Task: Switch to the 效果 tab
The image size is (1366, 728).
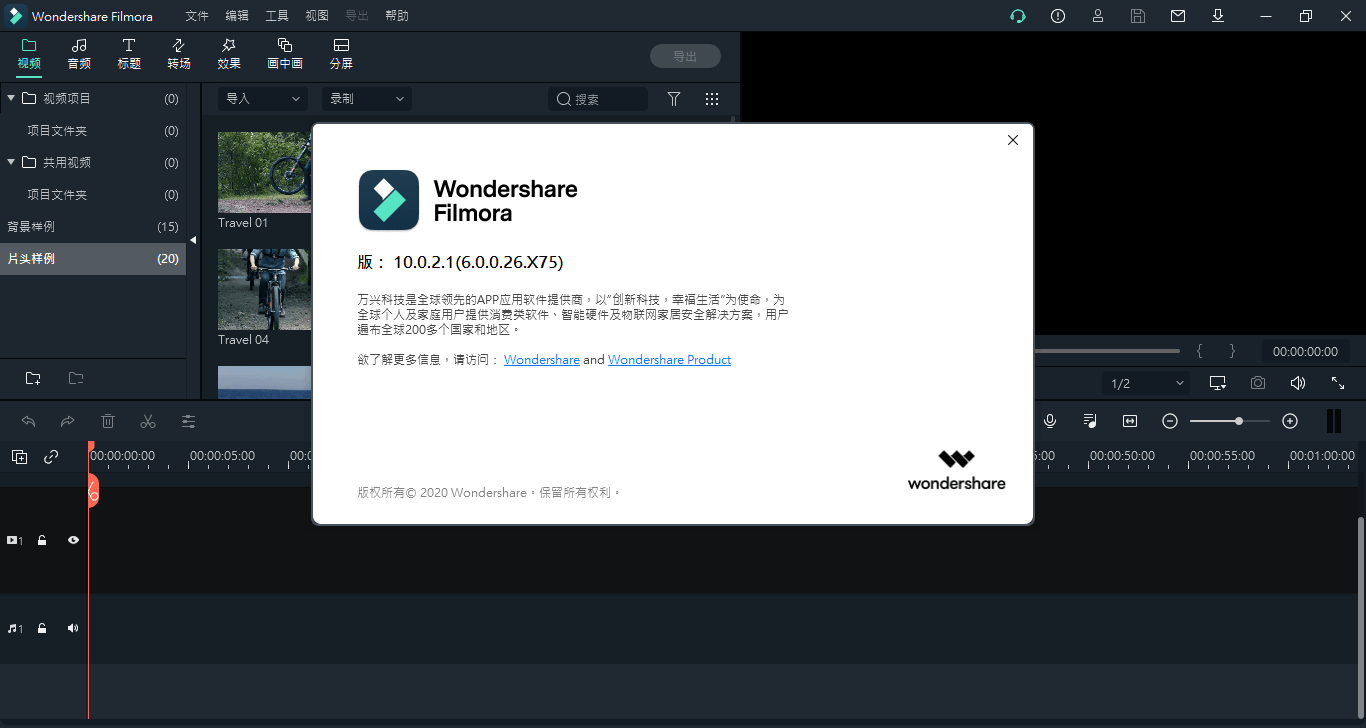Action: [229, 54]
